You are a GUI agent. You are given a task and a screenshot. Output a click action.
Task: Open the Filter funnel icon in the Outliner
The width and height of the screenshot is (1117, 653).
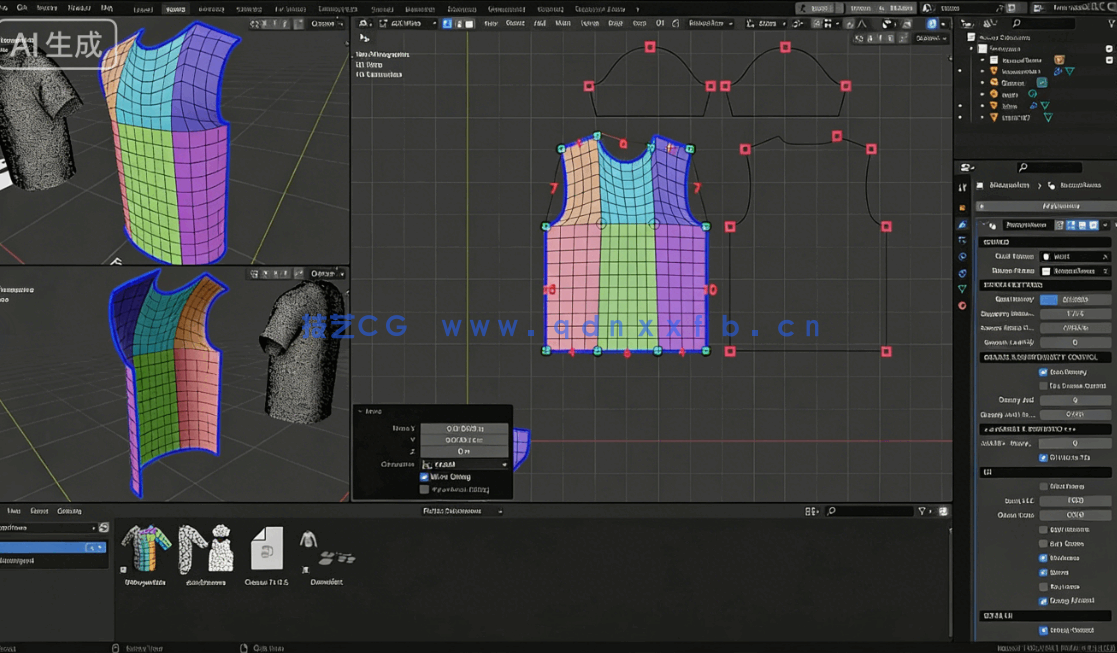pyautogui.click(x=1110, y=22)
